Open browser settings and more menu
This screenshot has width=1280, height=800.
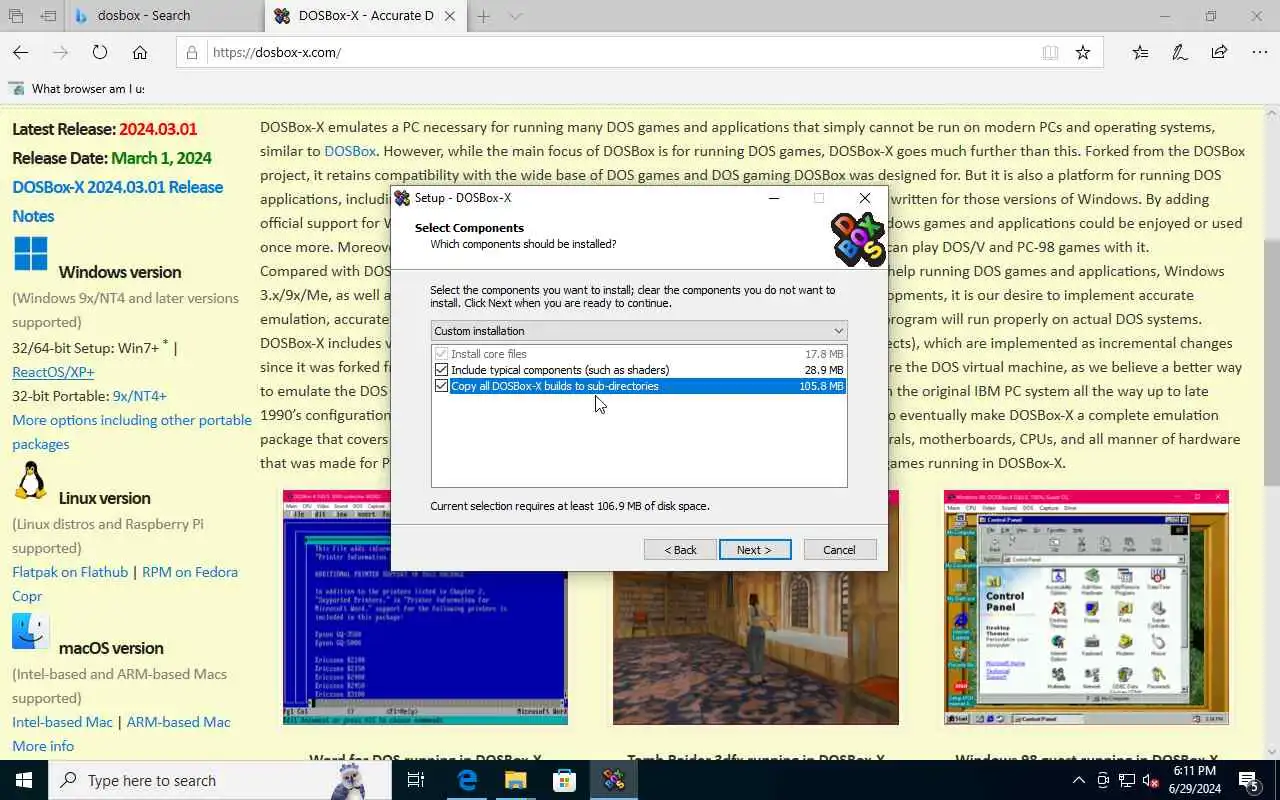click(1259, 52)
